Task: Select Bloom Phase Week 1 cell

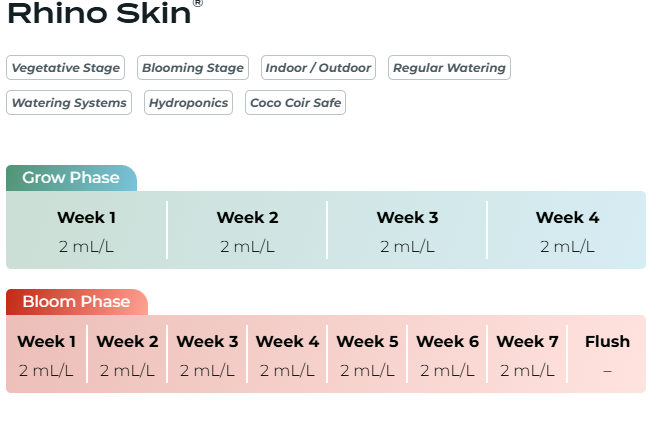Action: [47, 355]
